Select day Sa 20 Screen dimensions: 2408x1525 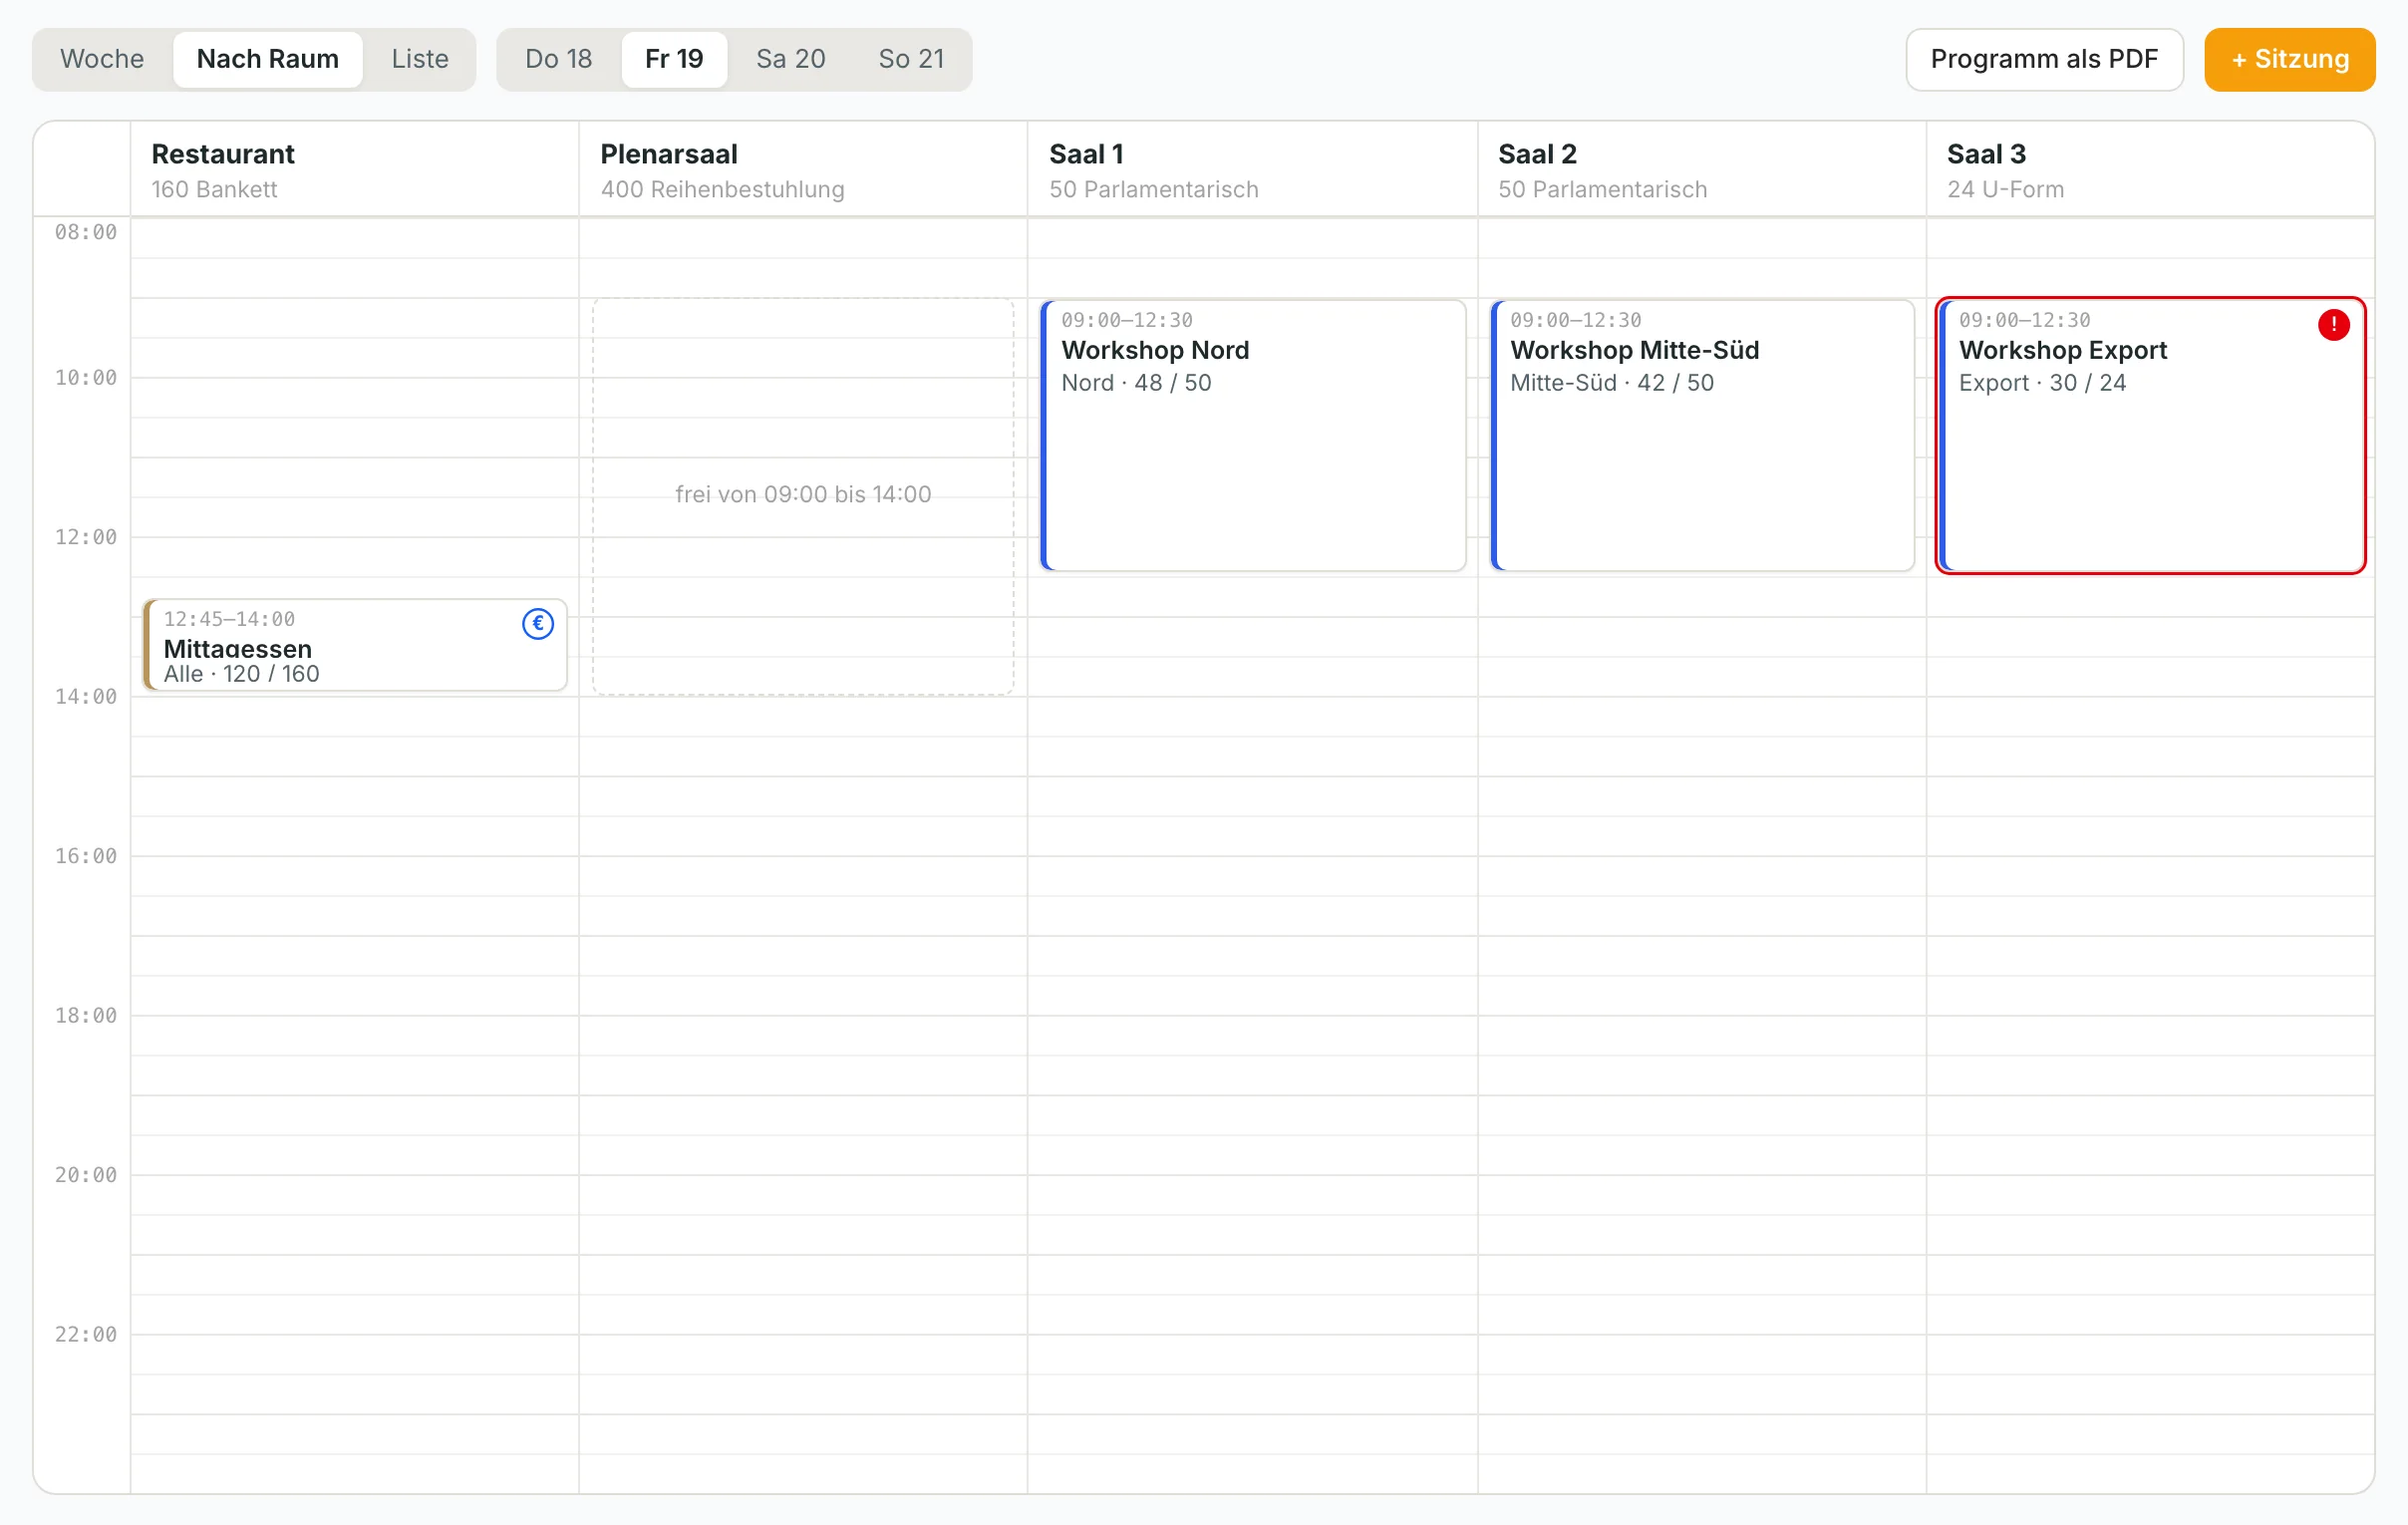coord(791,59)
